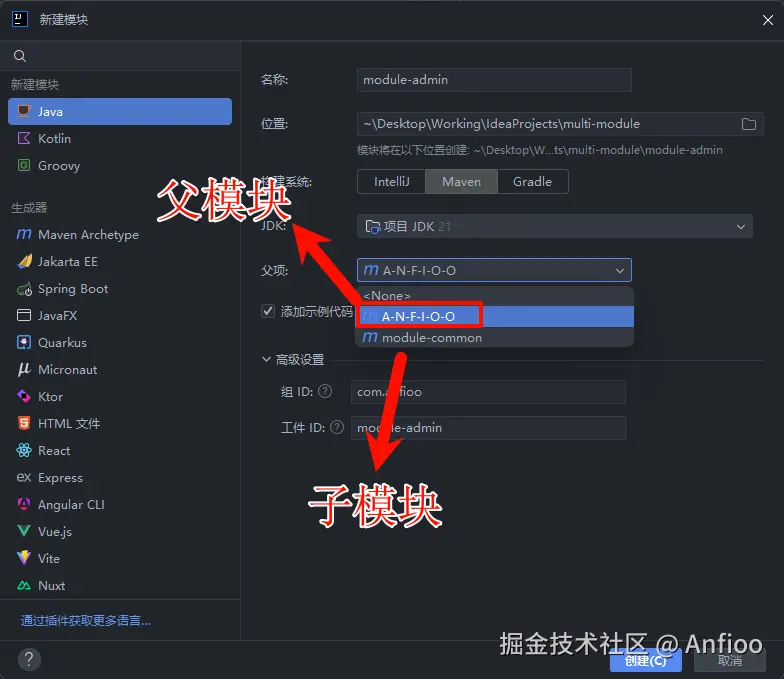Choose A-N-F-I-O-O in parent list

494,316
